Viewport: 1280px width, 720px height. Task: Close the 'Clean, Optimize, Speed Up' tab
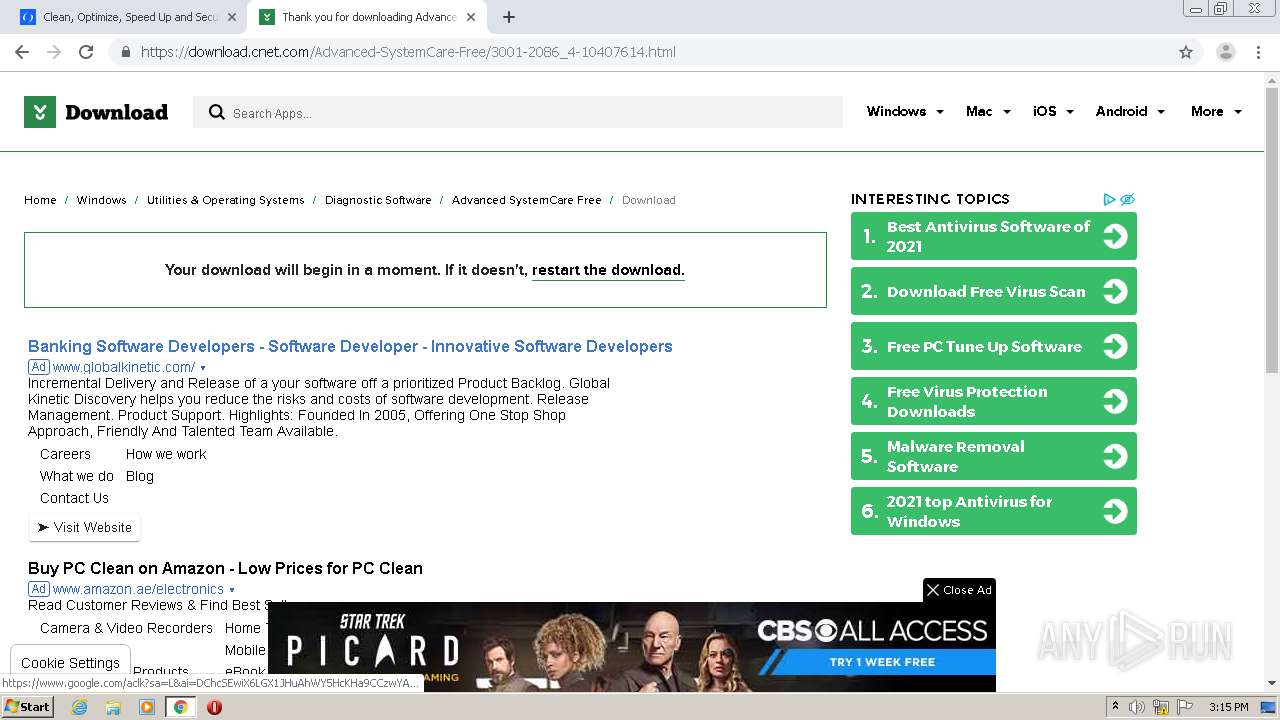(x=231, y=17)
